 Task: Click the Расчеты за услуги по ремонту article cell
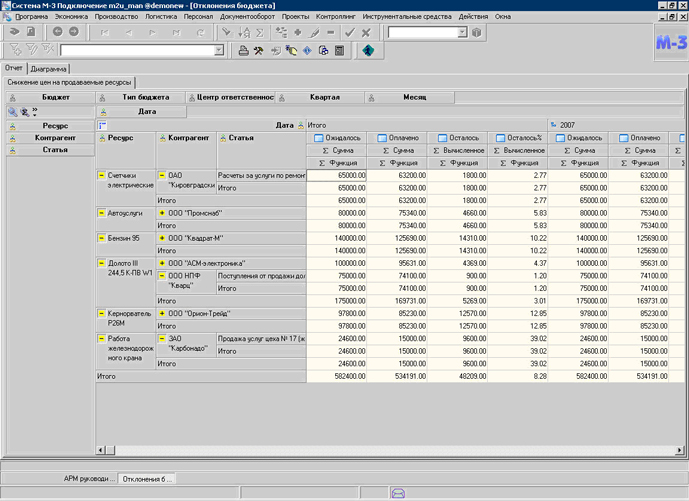coord(261,175)
